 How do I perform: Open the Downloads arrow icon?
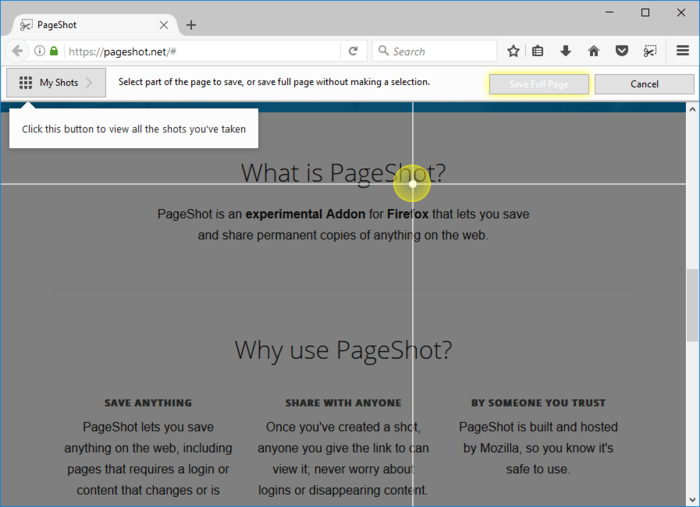coord(566,51)
